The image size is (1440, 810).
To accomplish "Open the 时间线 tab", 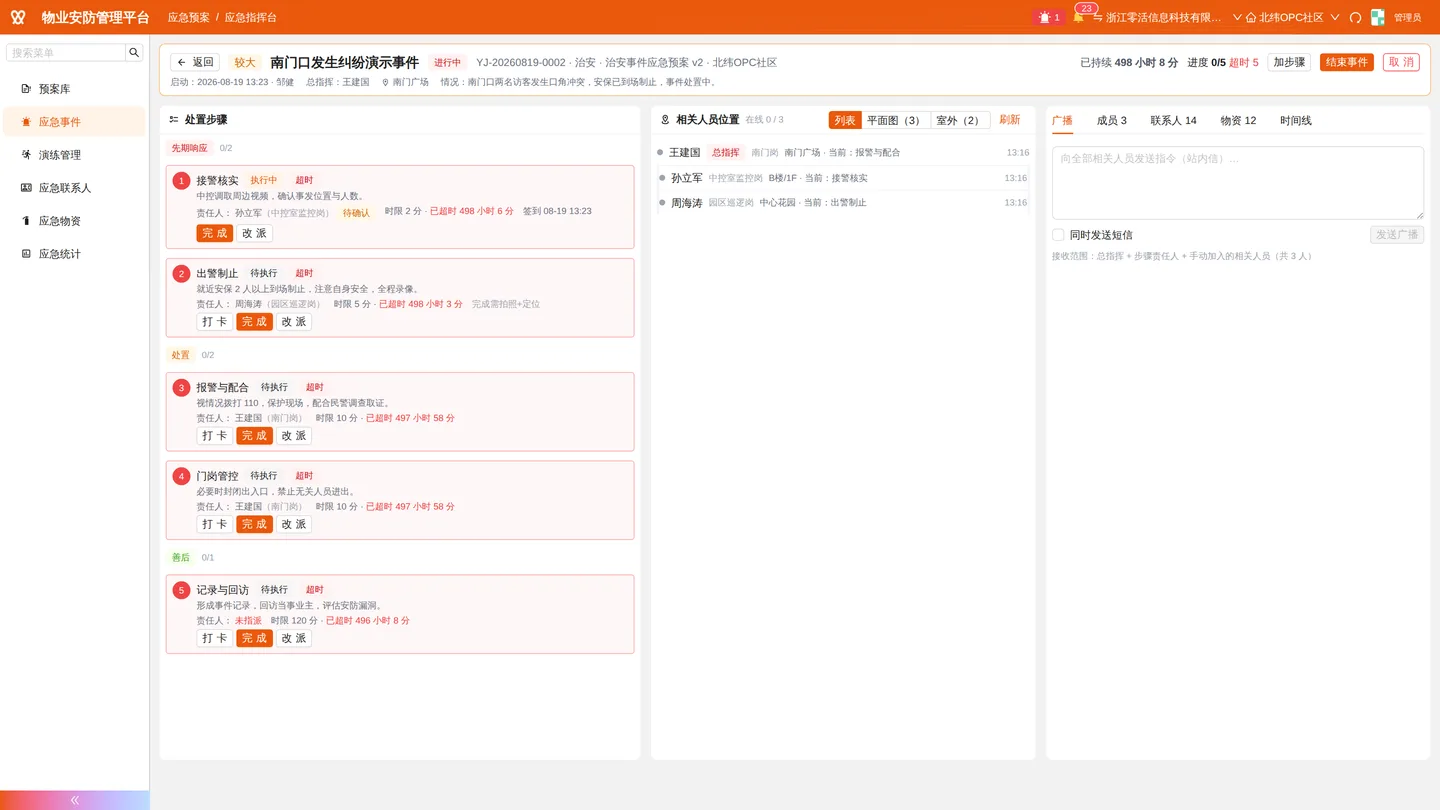I will pos(1296,120).
